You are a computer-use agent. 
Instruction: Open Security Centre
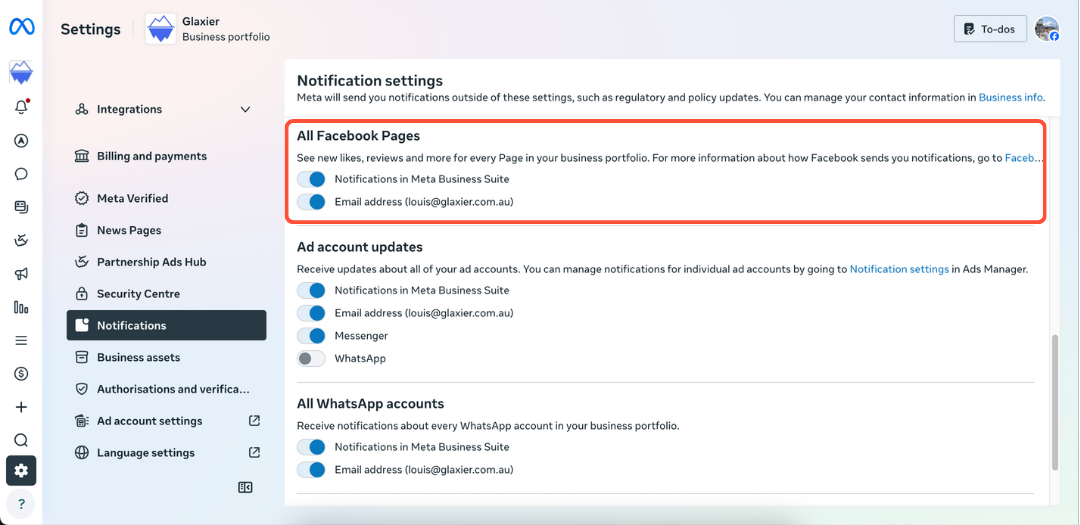[166, 294]
